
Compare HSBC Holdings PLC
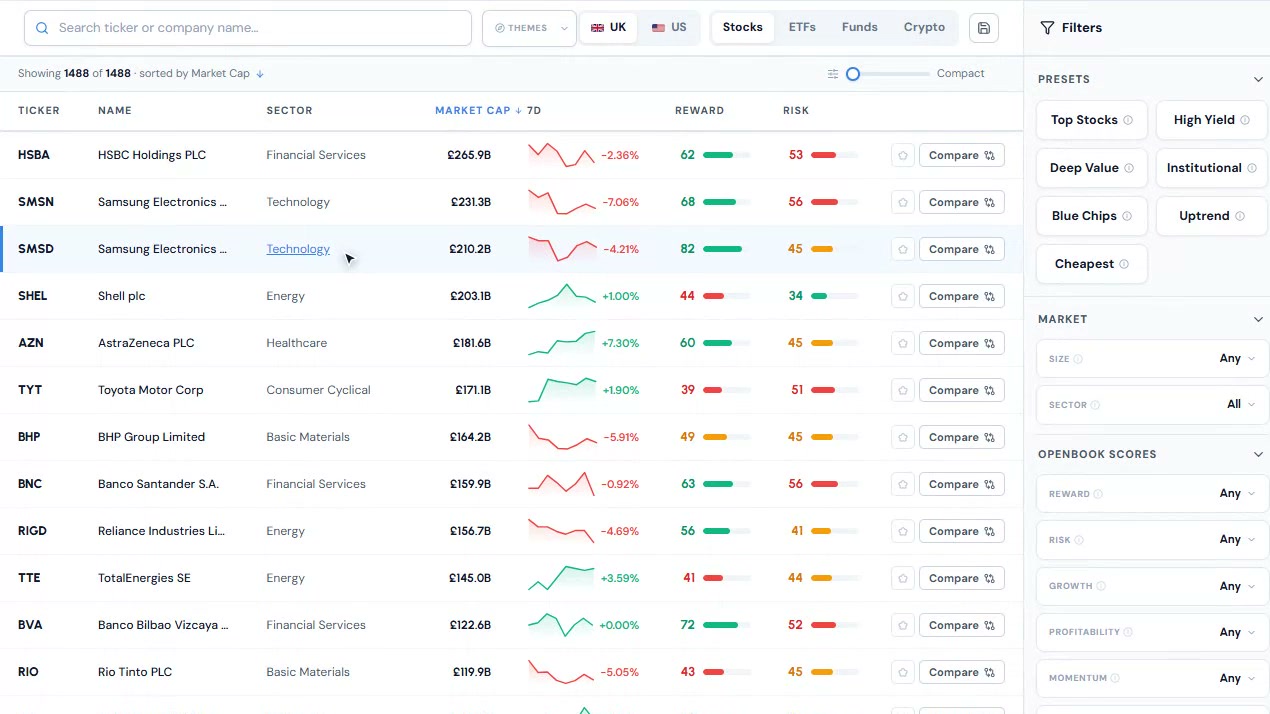[961, 155]
